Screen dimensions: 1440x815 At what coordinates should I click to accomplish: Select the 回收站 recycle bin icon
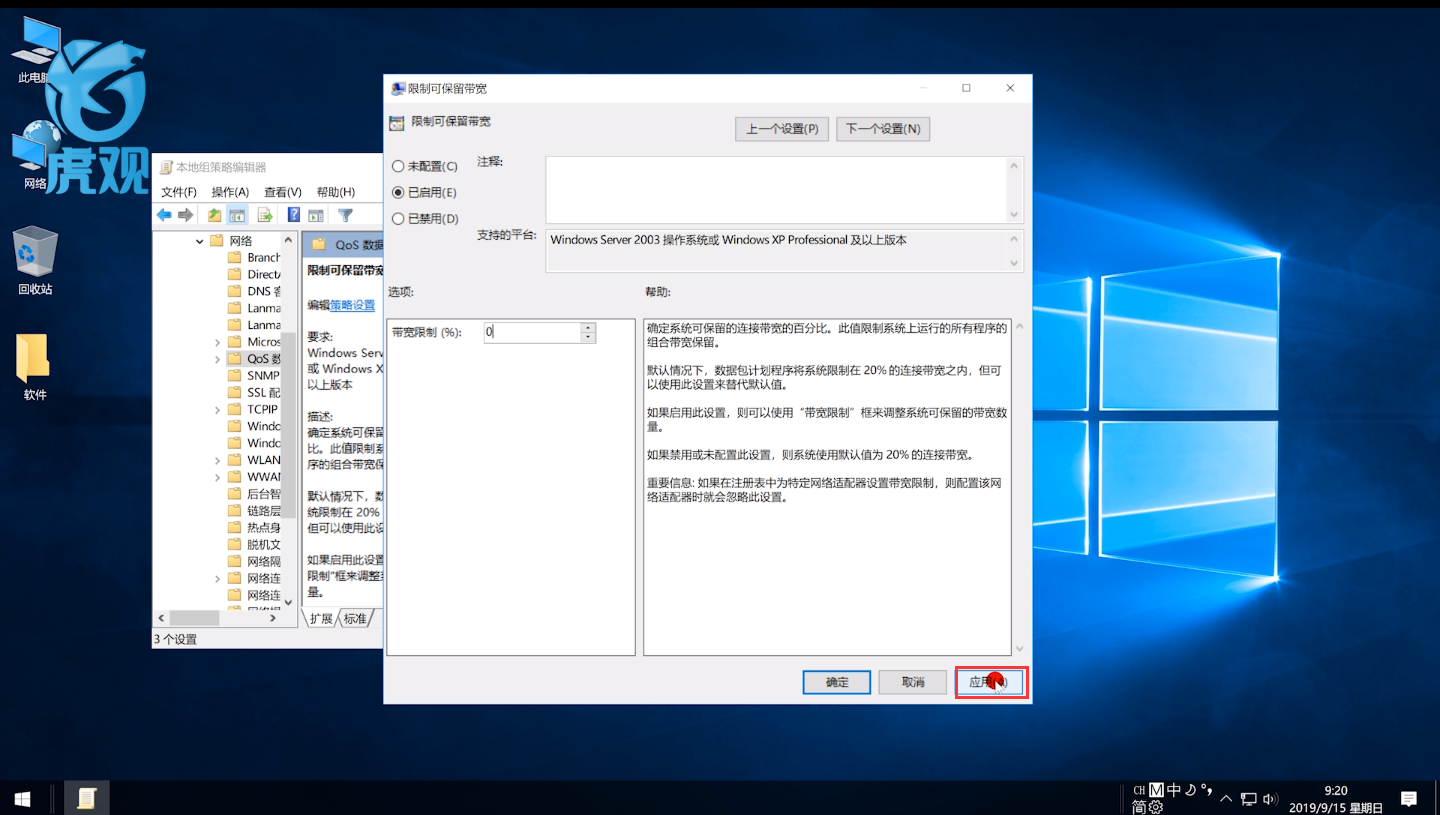[35, 262]
